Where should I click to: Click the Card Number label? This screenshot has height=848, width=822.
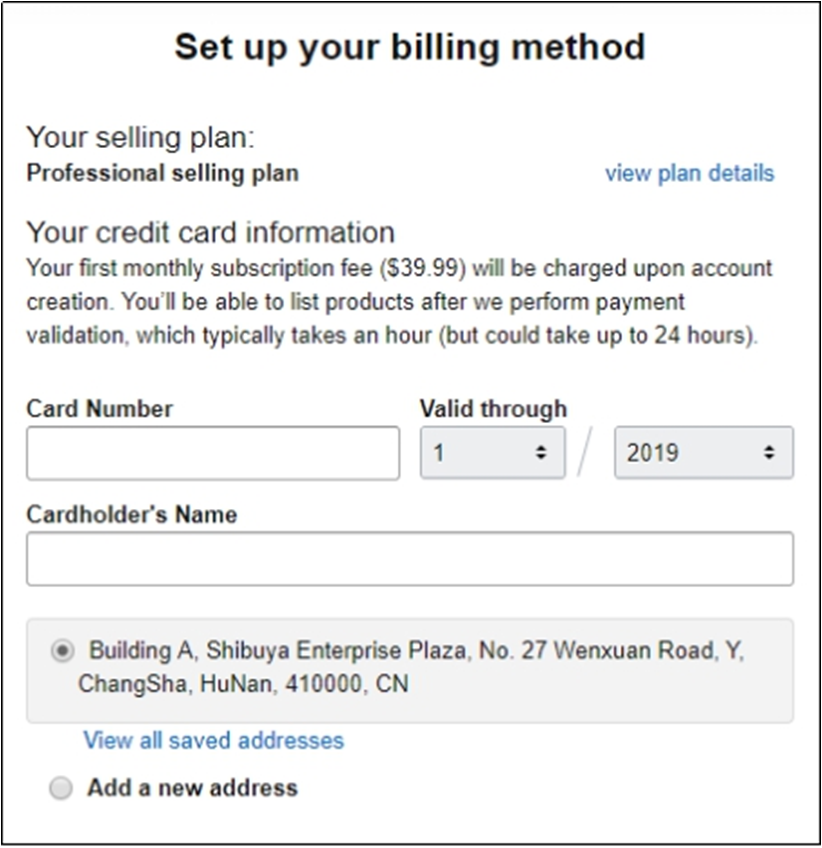99,408
